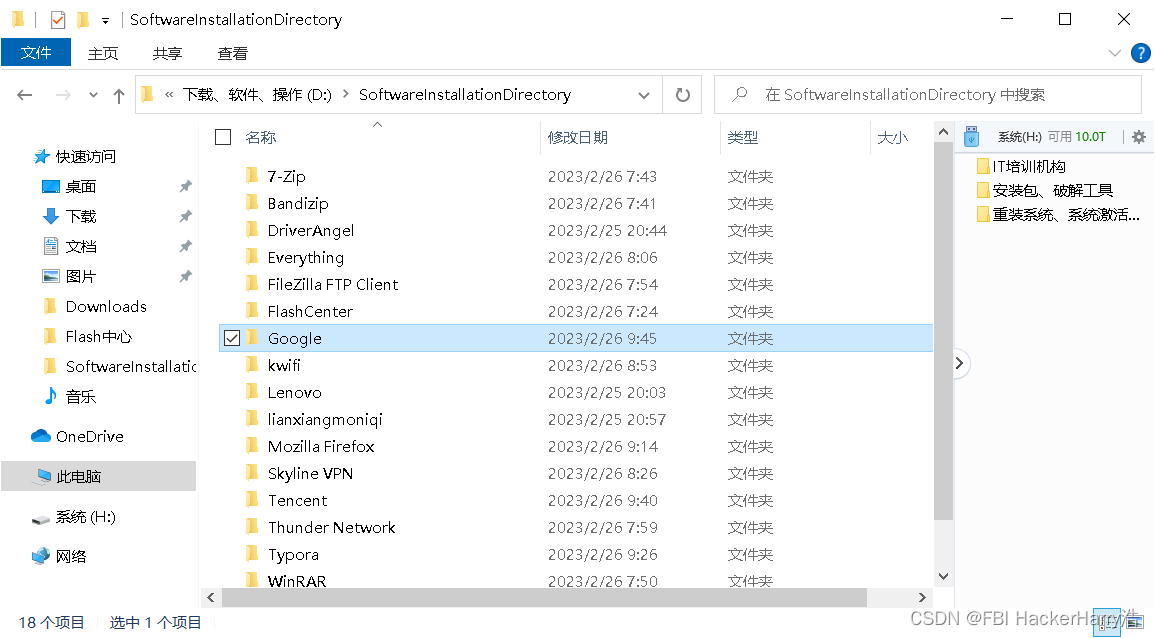Screen dimensions: 1155x638
Task: Expand the address bar history dropdown
Action: (644, 95)
